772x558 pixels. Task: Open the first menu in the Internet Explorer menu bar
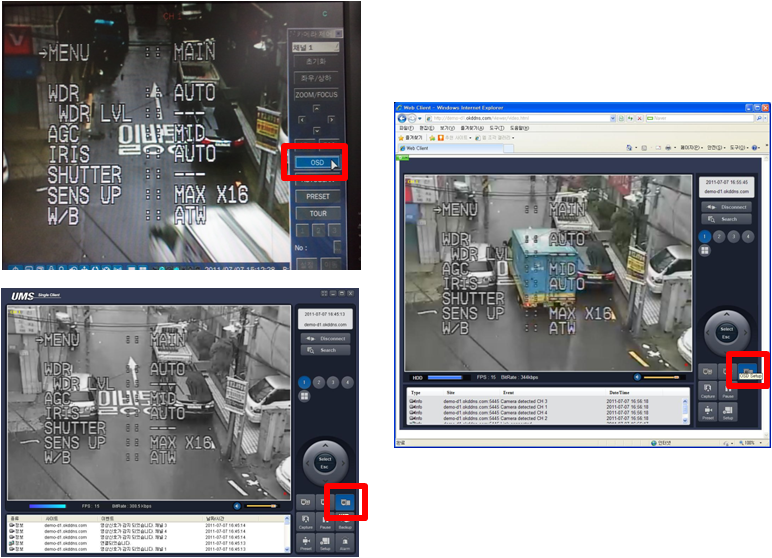406,128
